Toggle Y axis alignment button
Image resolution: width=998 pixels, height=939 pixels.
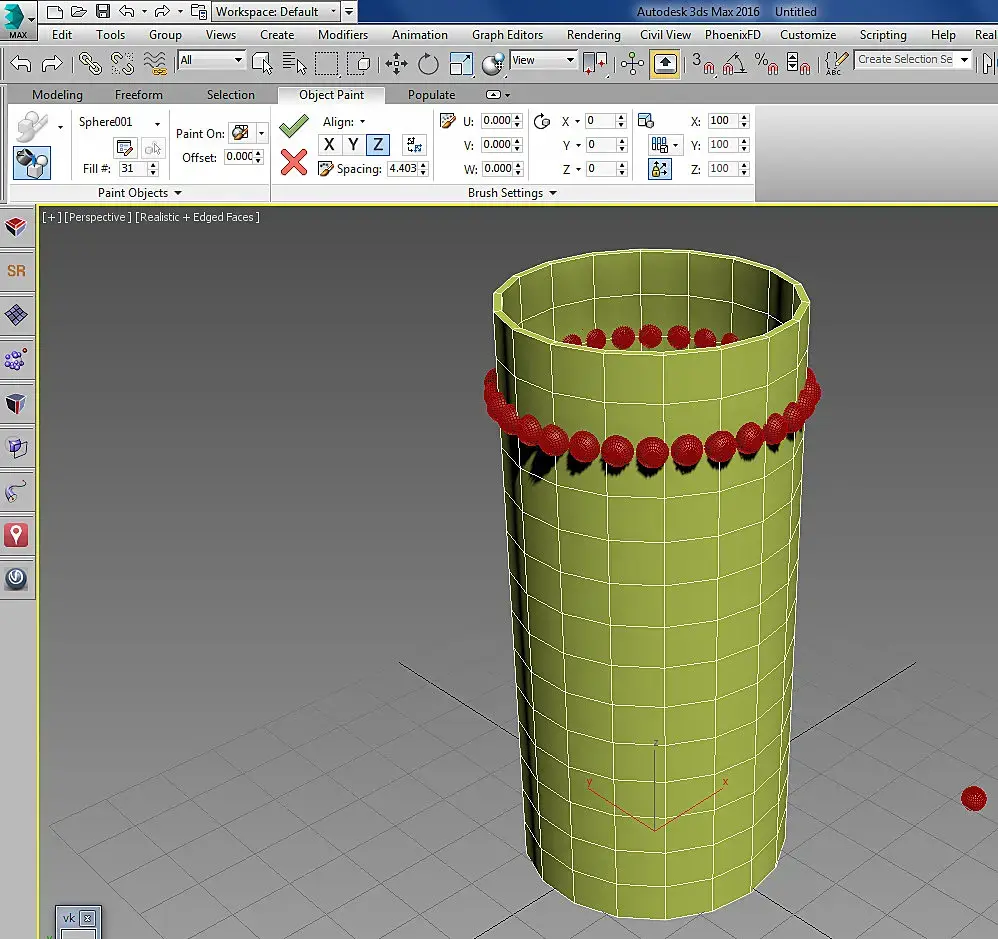point(353,145)
